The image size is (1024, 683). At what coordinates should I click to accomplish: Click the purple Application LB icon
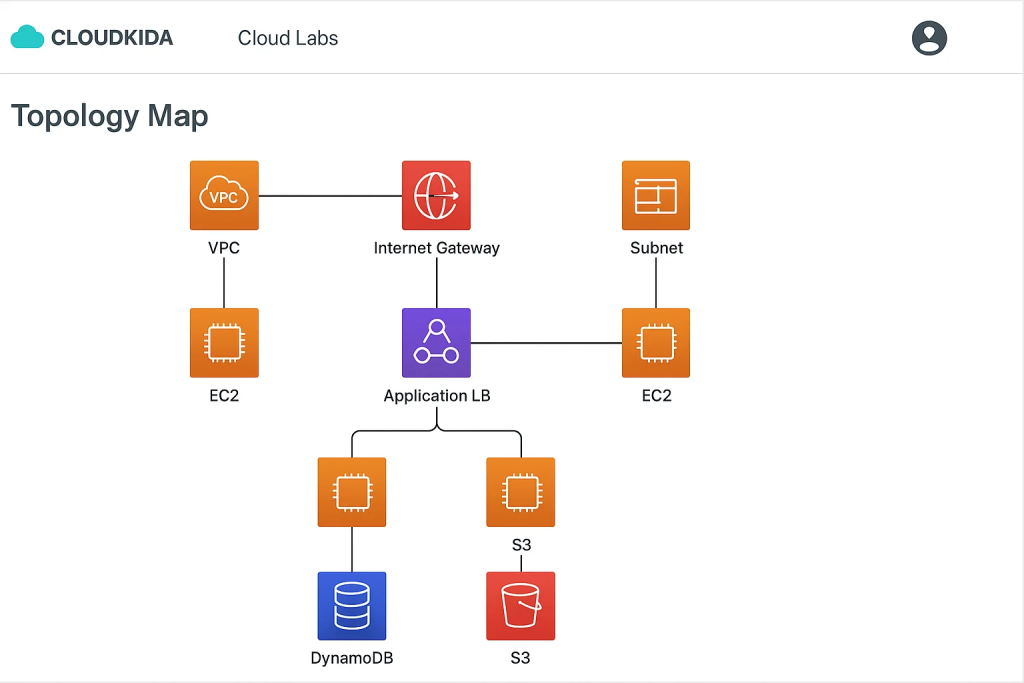click(x=436, y=343)
